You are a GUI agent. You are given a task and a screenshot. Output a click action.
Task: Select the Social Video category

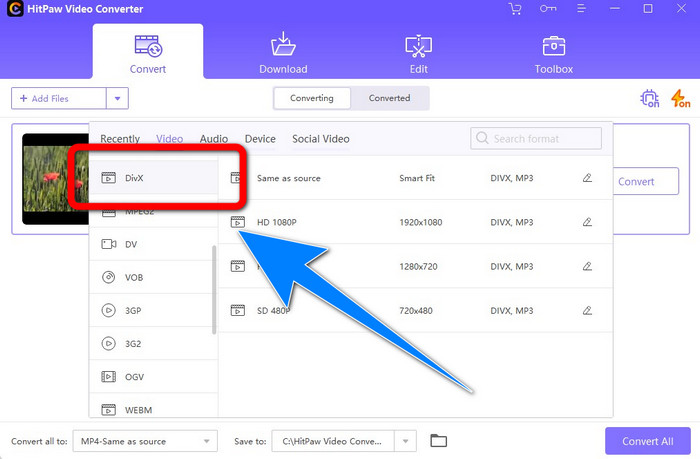[321, 139]
